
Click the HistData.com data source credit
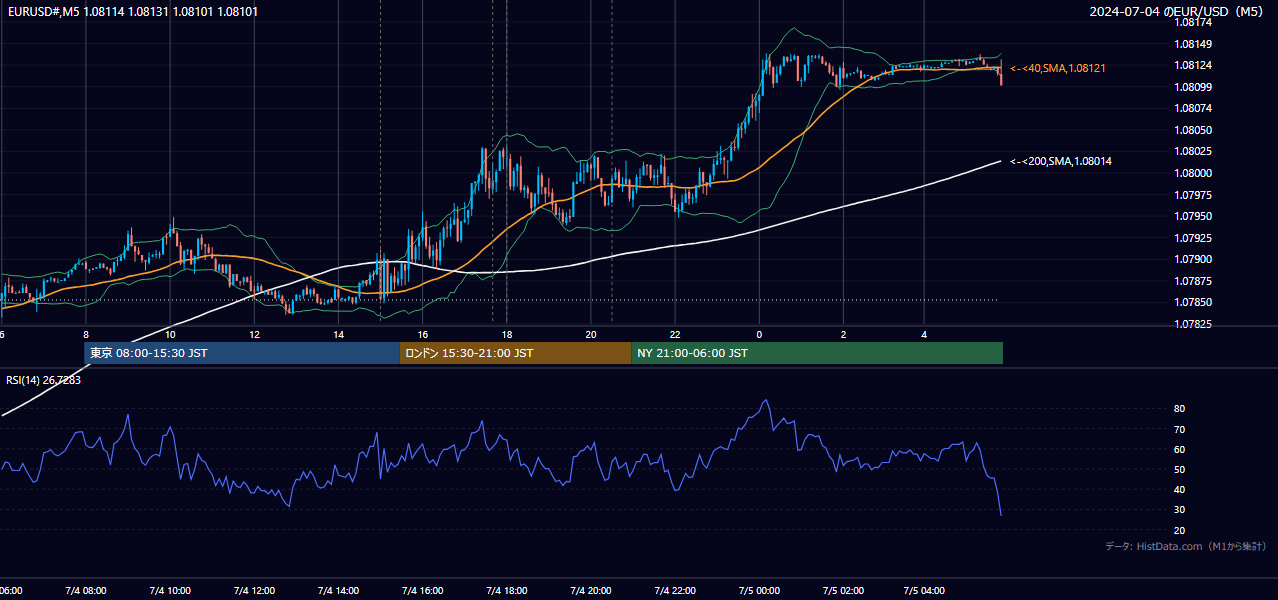tap(1185, 546)
